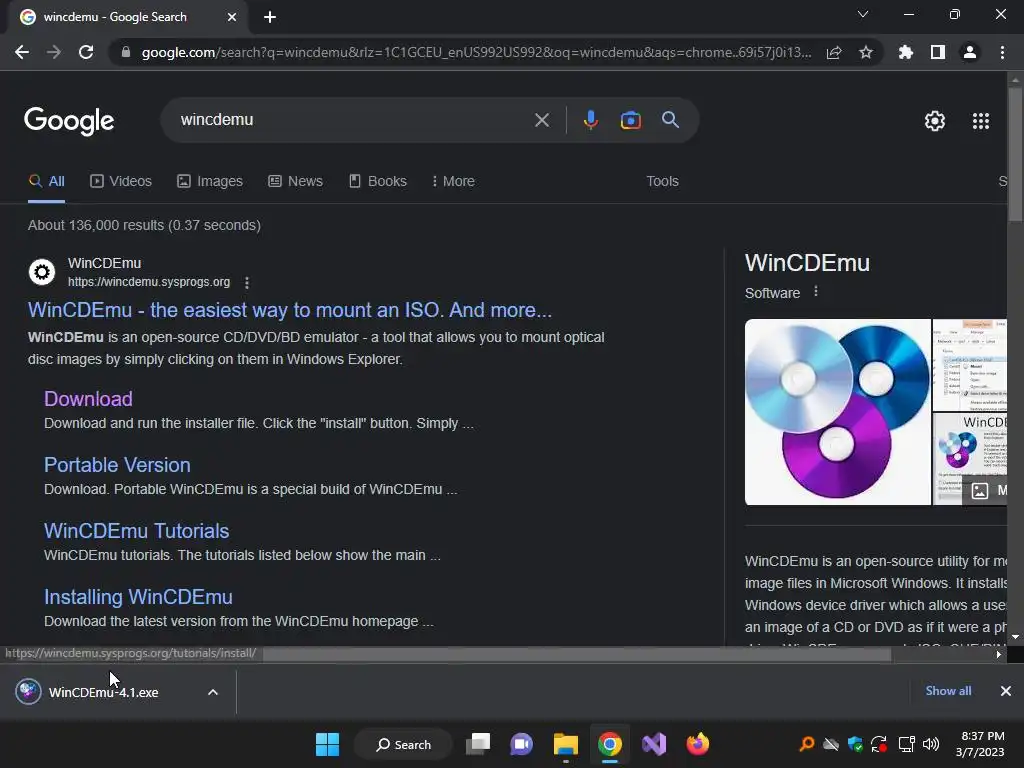Open File Explorer from the taskbar
The height and width of the screenshot is (768, 1024).
coord(566,744)
